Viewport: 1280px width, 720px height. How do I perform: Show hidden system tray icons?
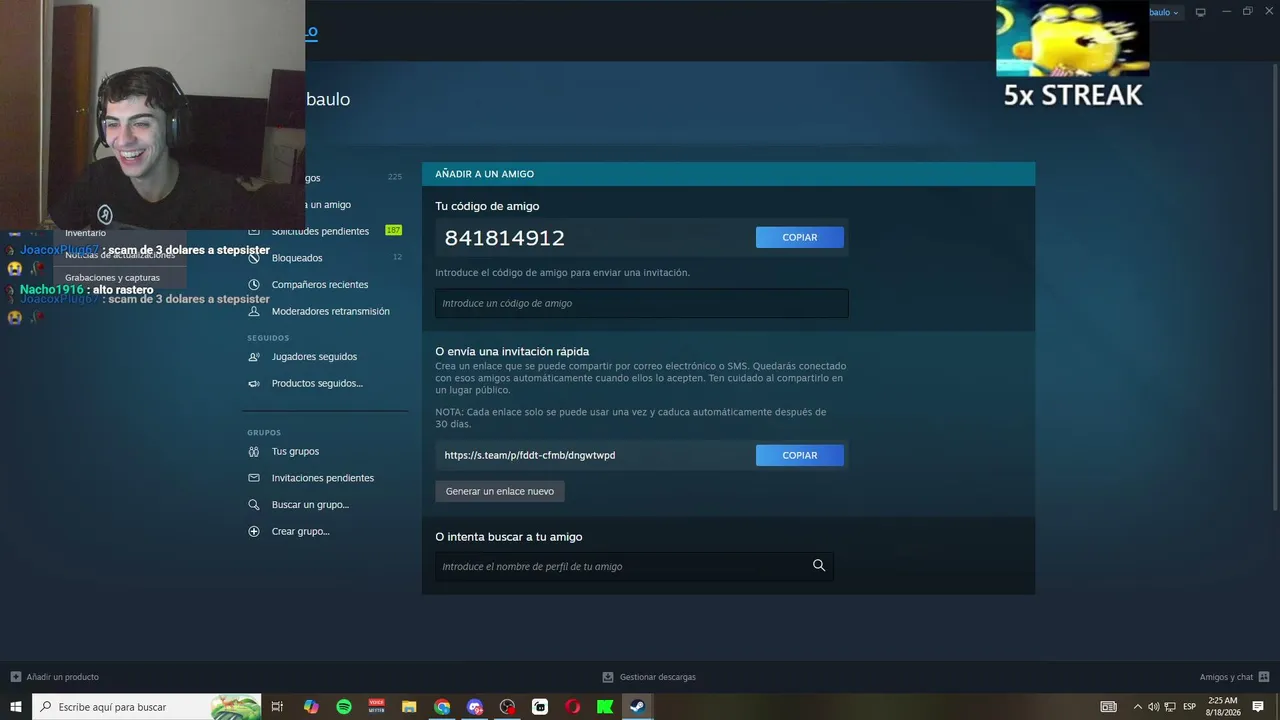pos(1137,707)
